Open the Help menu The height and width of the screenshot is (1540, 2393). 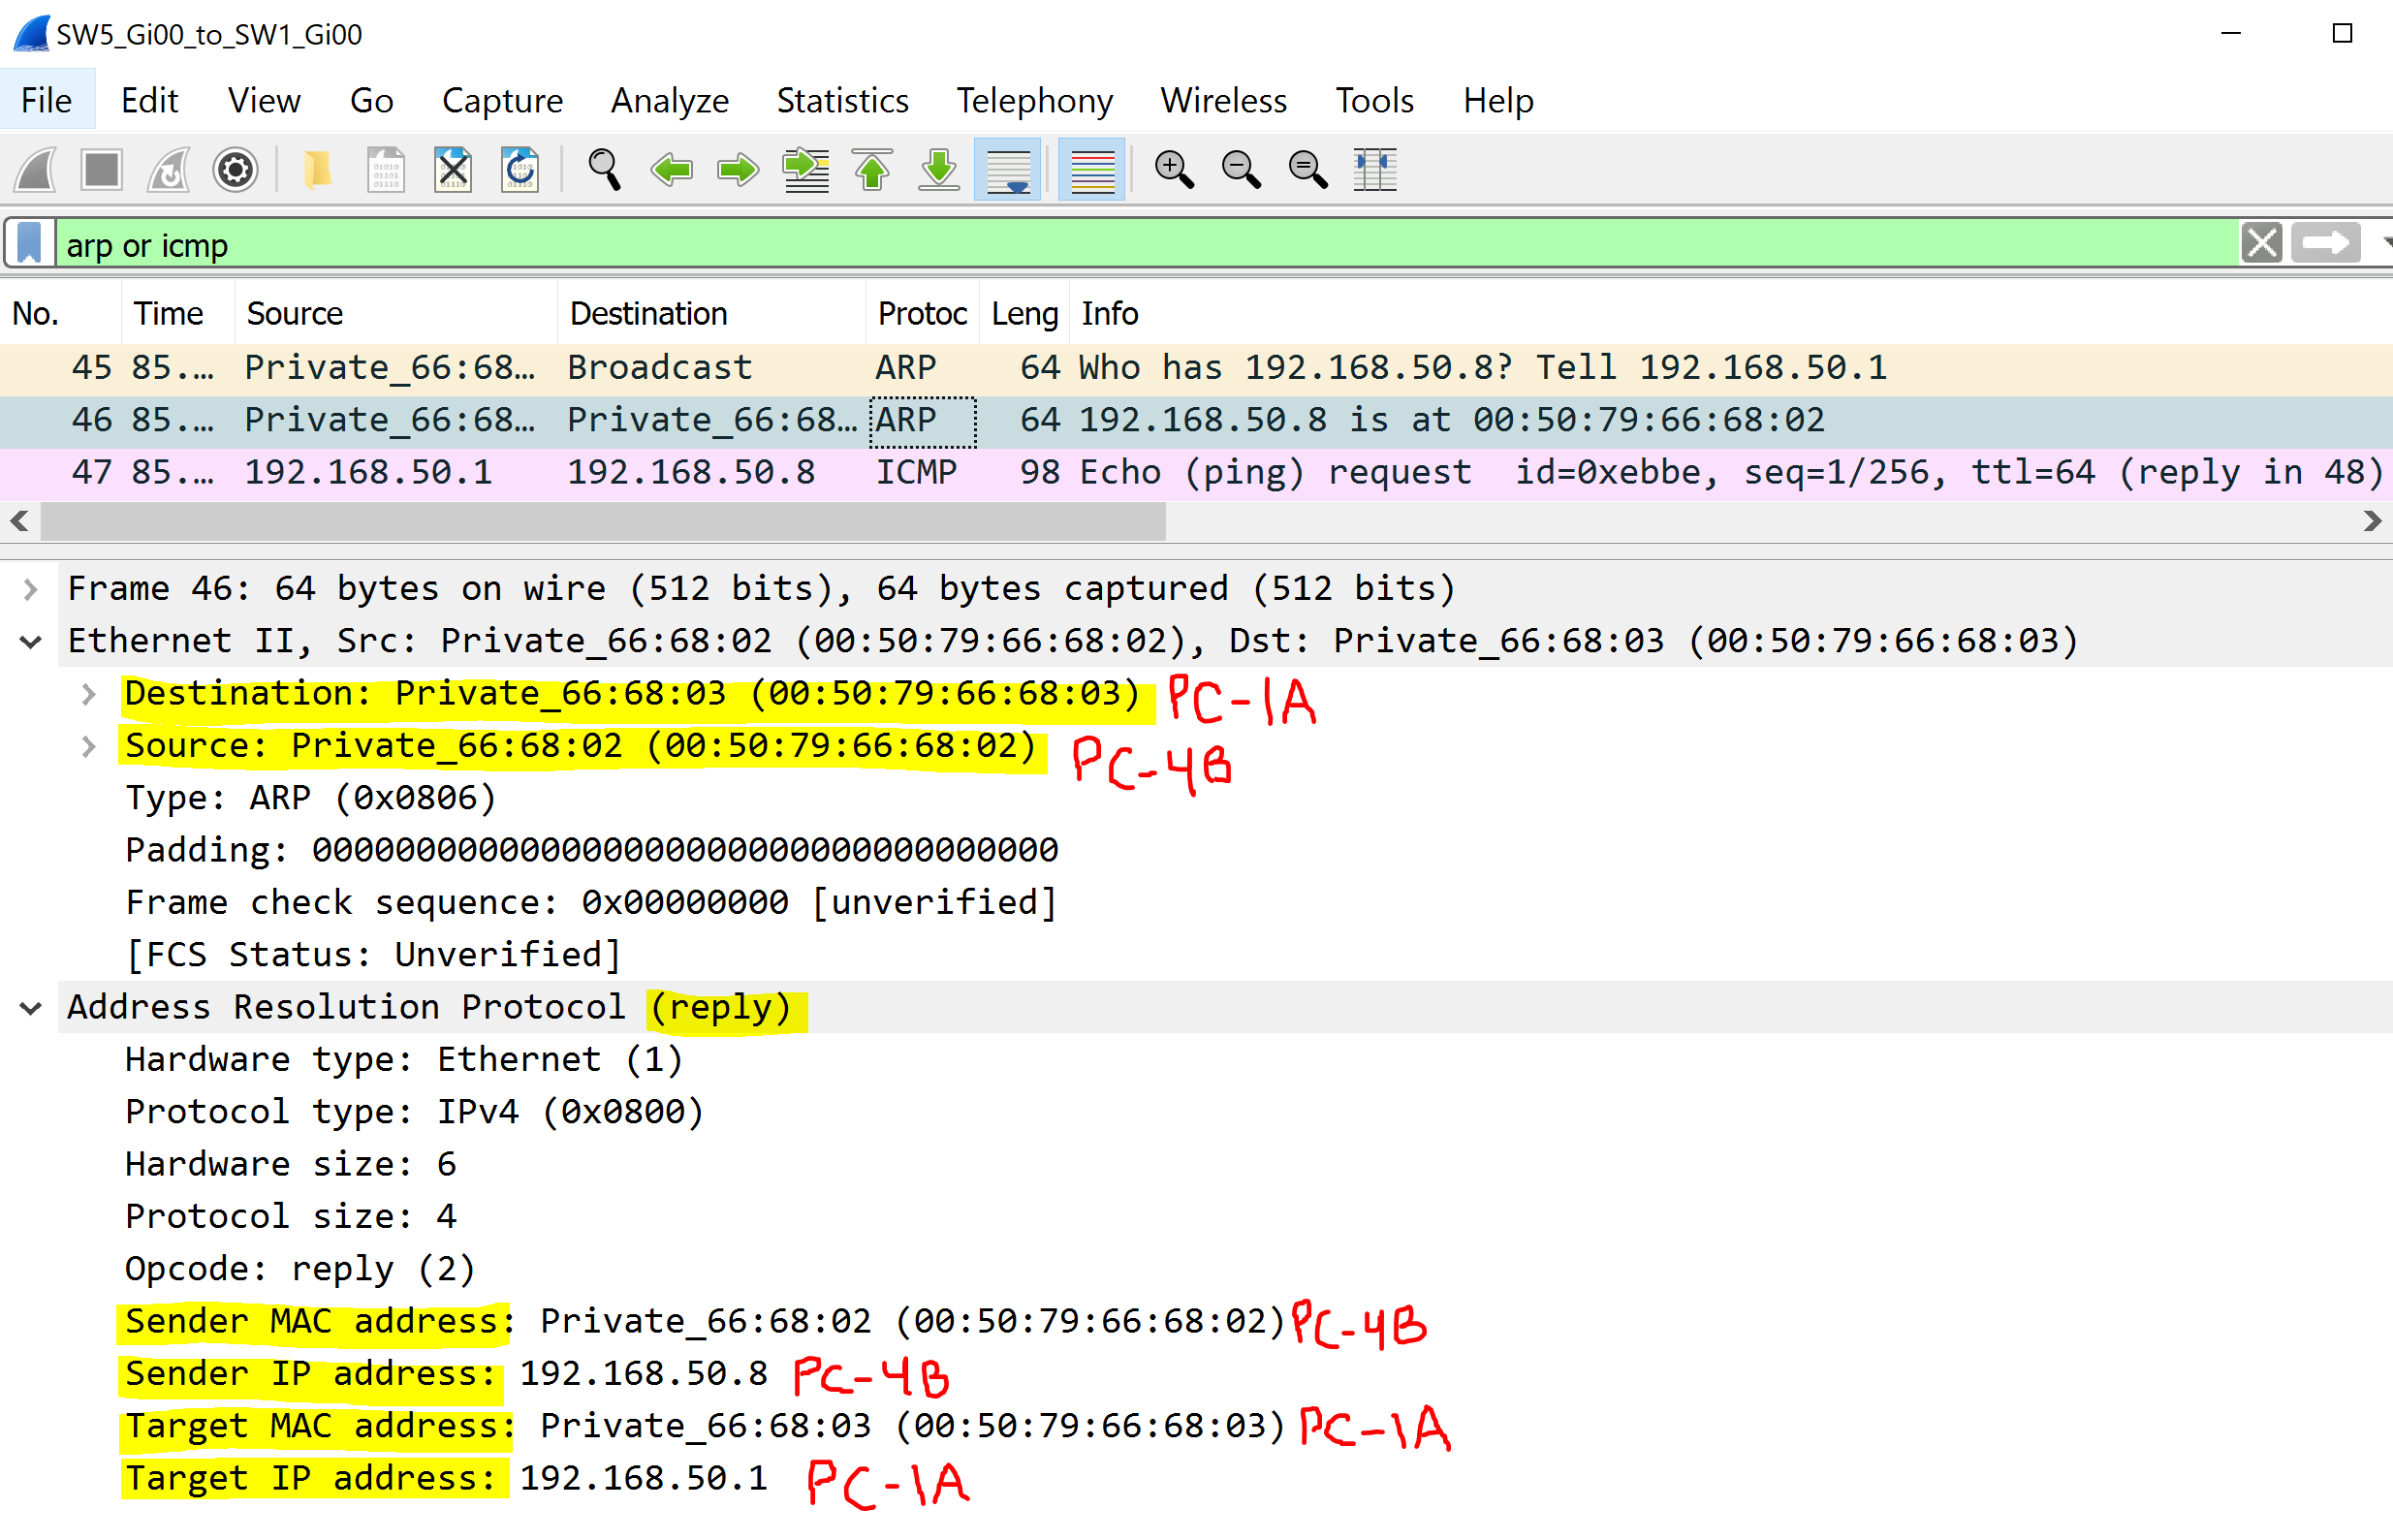1498,100
